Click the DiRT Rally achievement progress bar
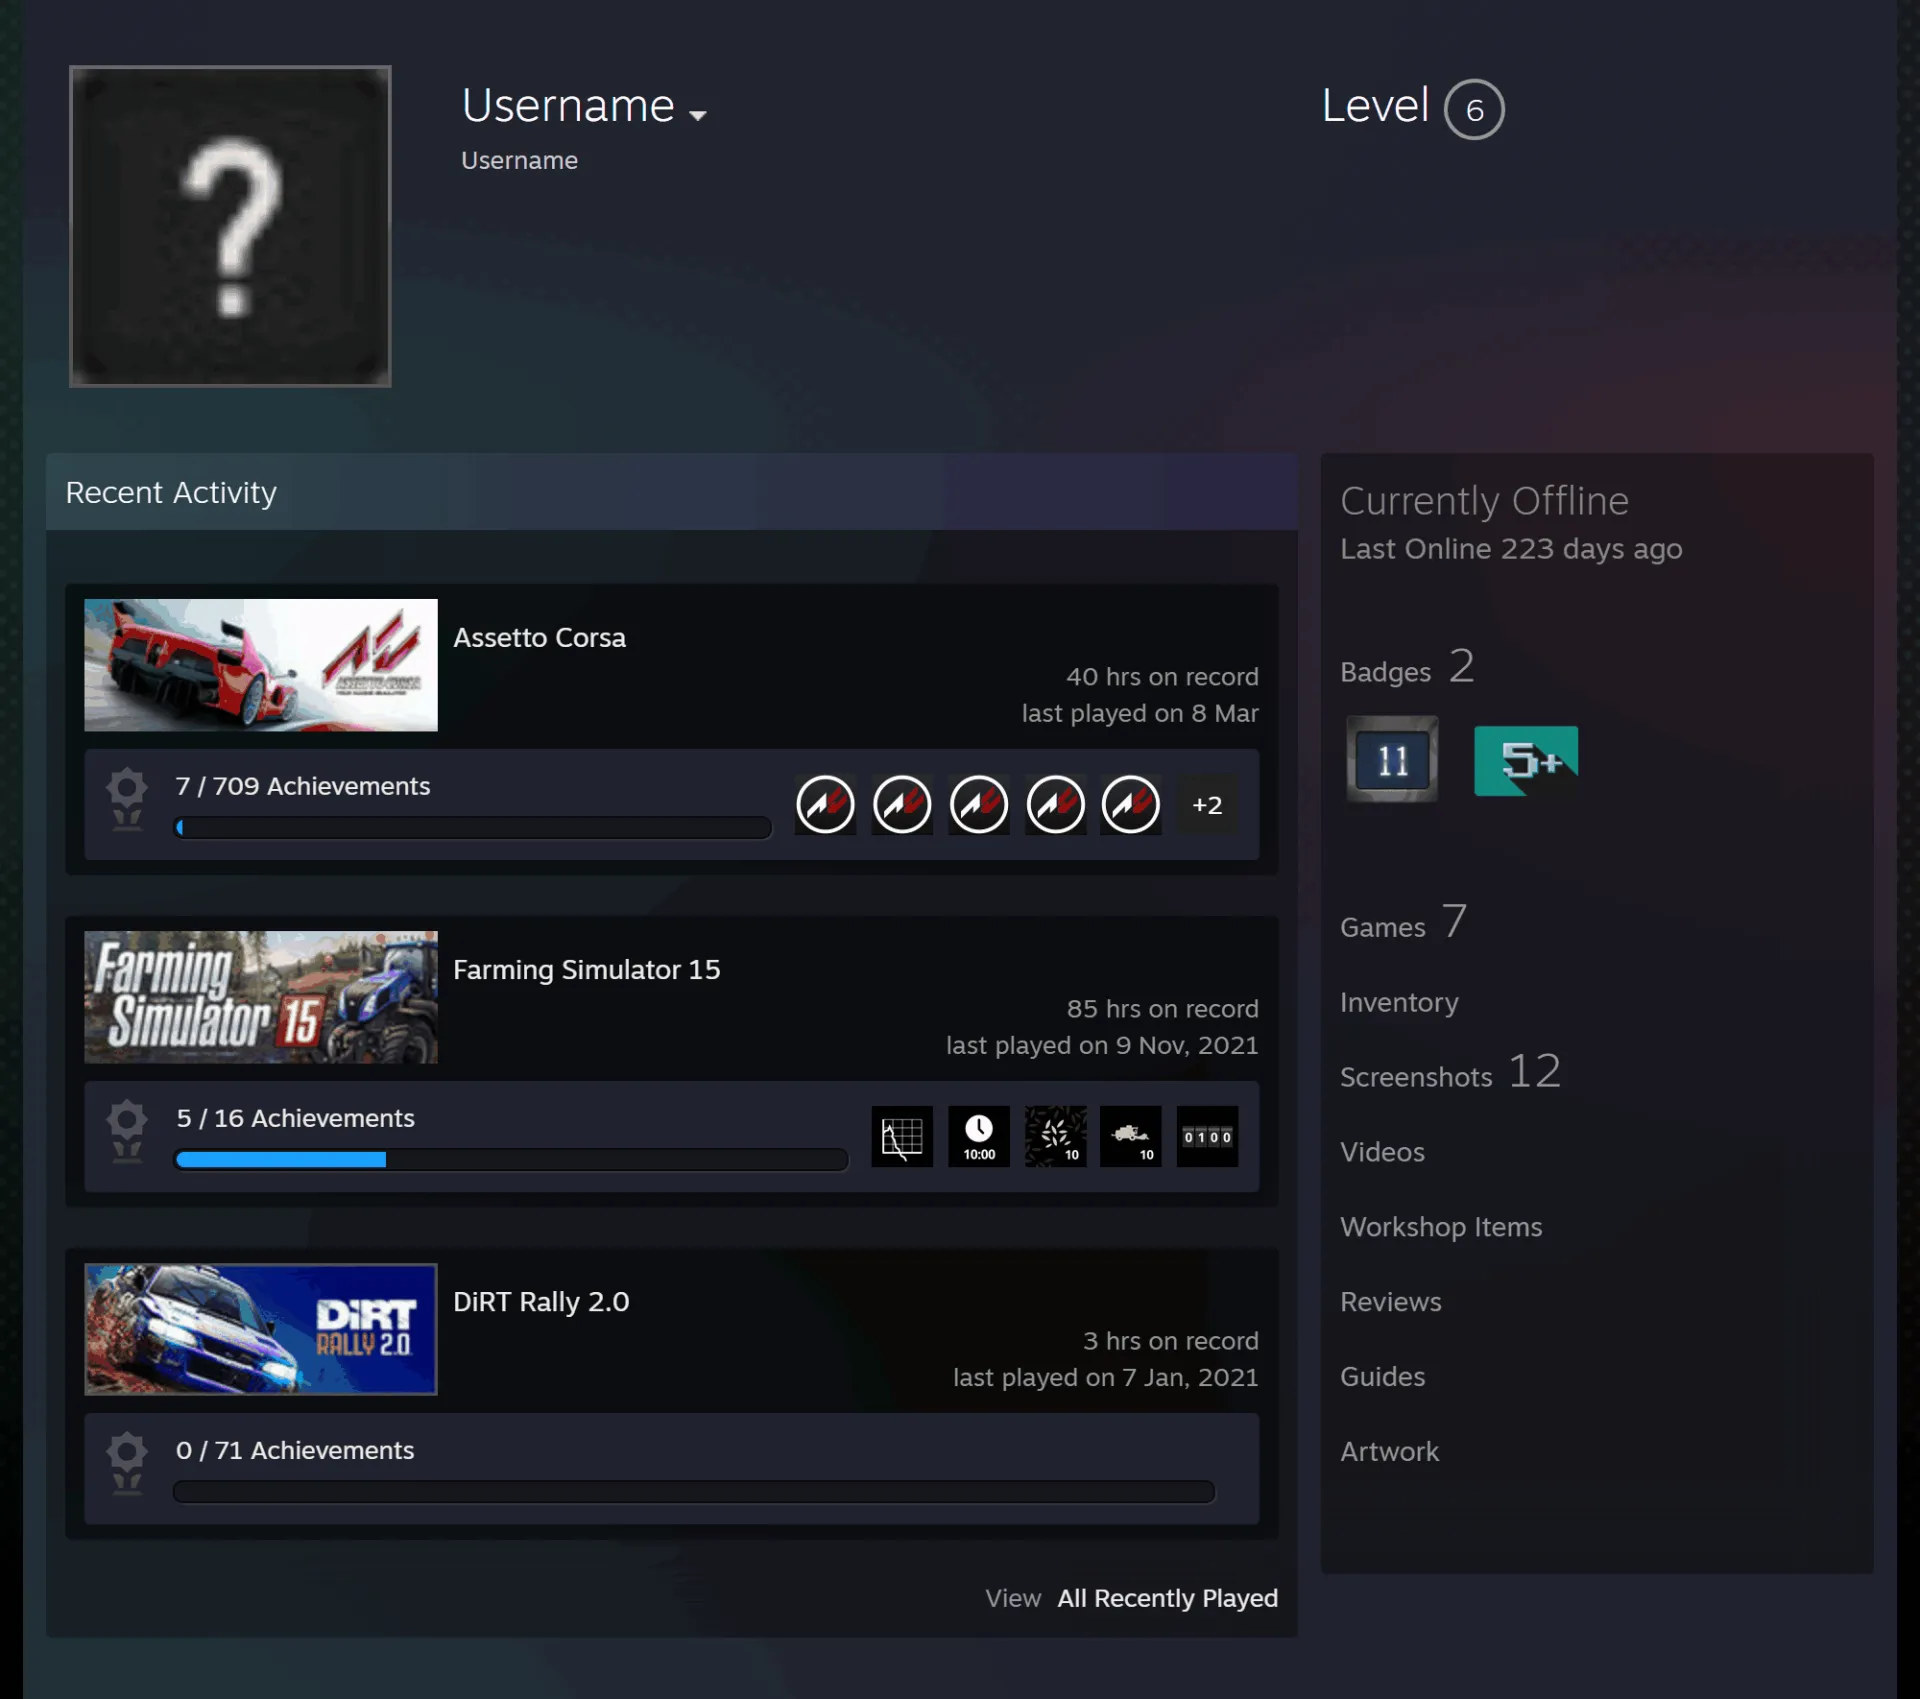The height and width of the screenshot is (1699, 1920). [694, 1491]
